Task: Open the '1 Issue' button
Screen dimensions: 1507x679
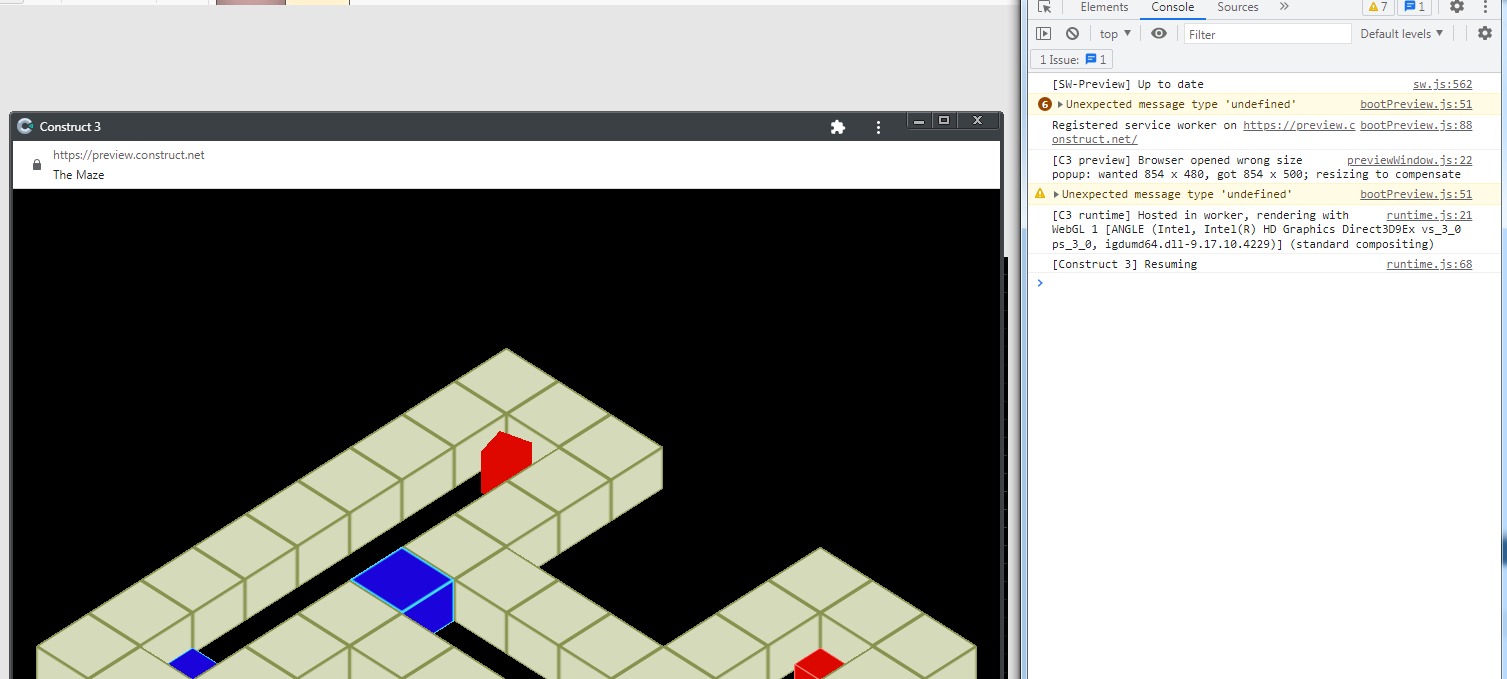Action: tap(1071, 60)
